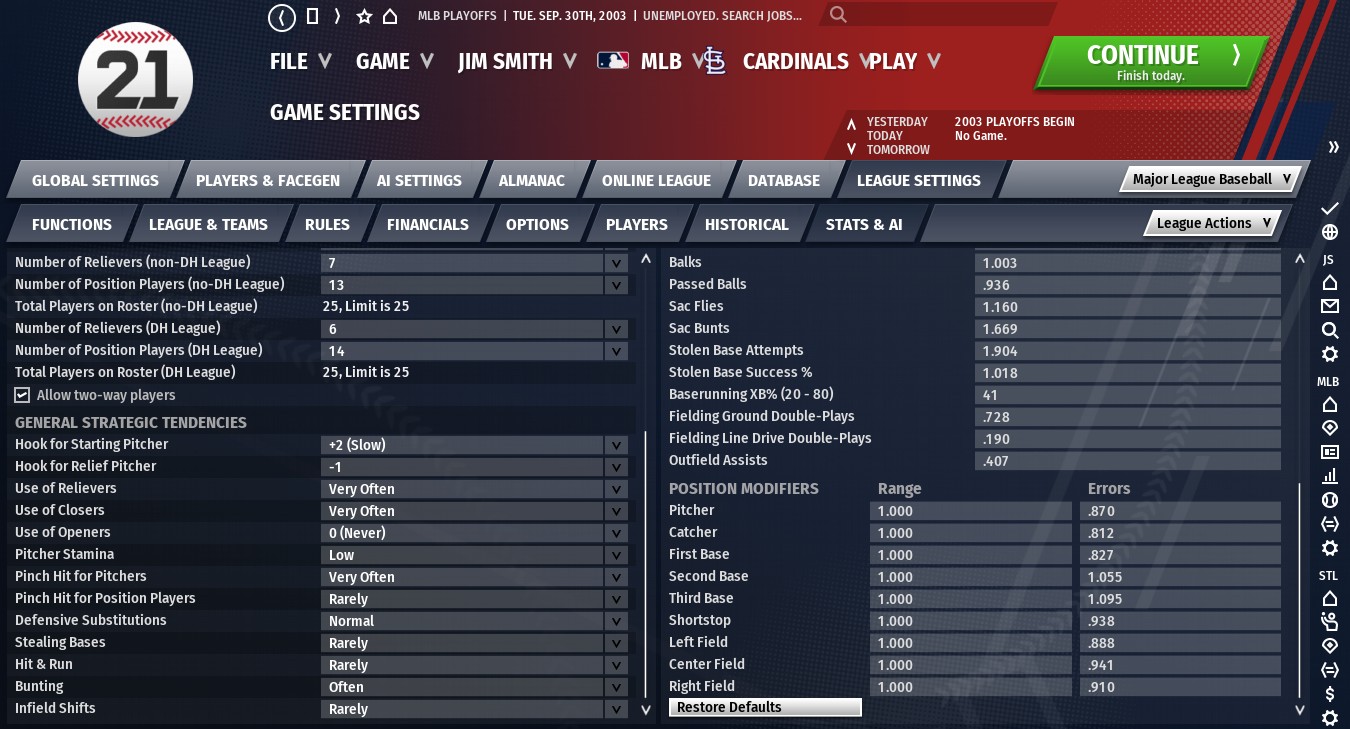Open the League Actions dropdown
The image size is (1350, 729).
coord(1213,223)
